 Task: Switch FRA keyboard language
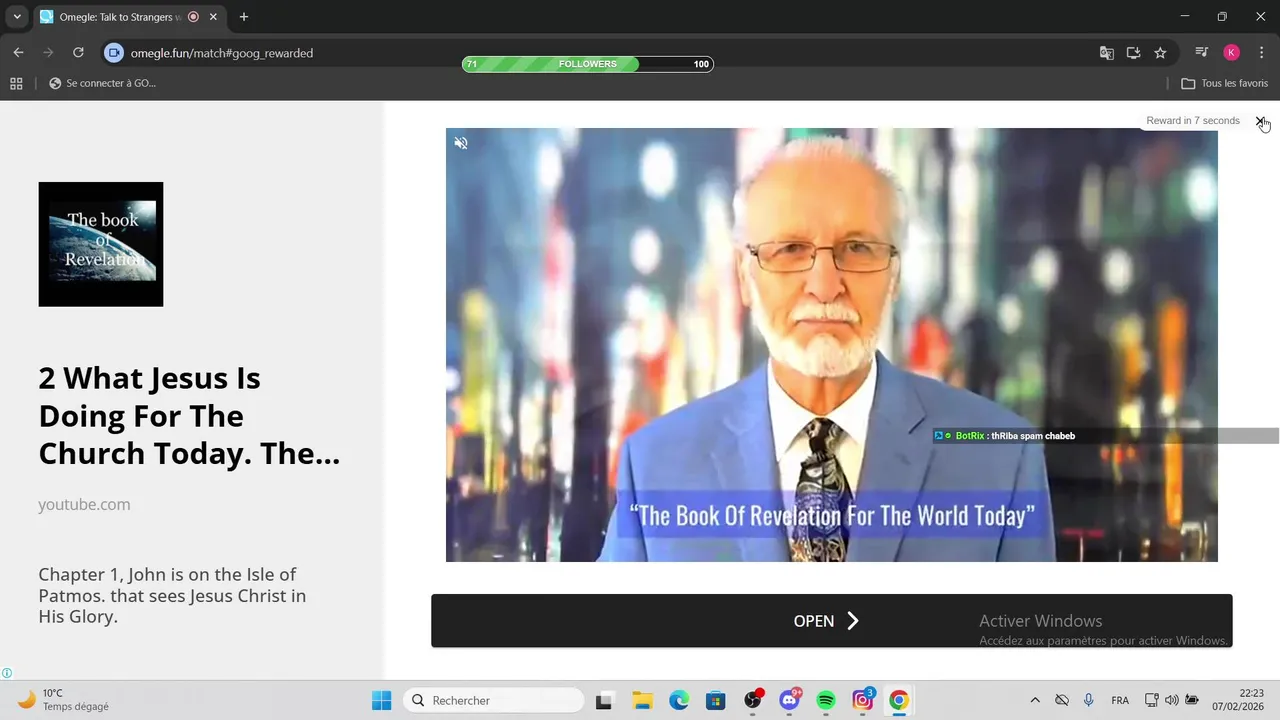1120,700
